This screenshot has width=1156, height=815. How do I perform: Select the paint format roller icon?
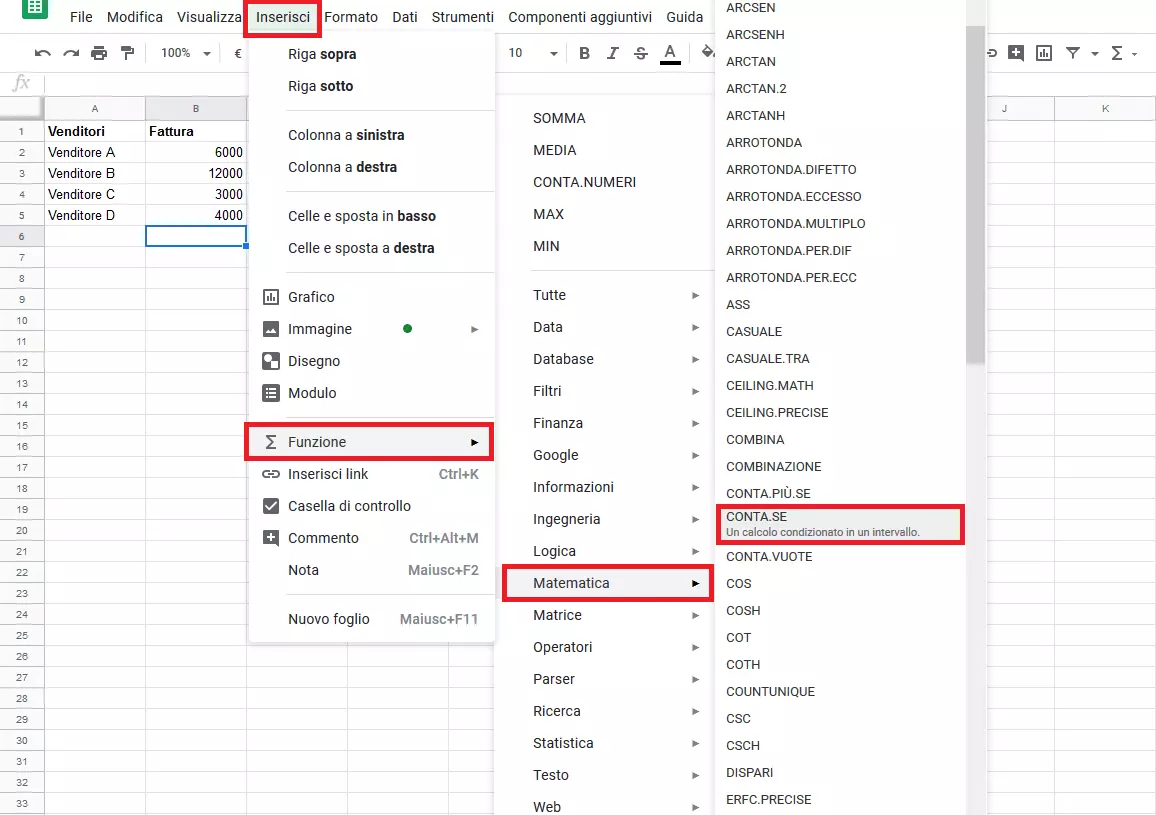pyautogui.click(x=127, y=53)
